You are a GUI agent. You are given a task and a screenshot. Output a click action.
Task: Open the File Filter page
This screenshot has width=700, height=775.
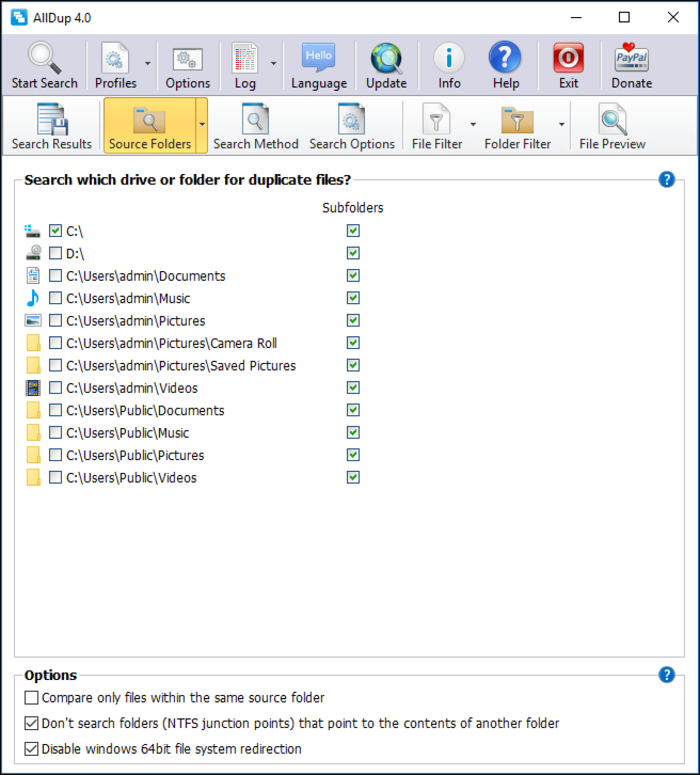point(437,126)
